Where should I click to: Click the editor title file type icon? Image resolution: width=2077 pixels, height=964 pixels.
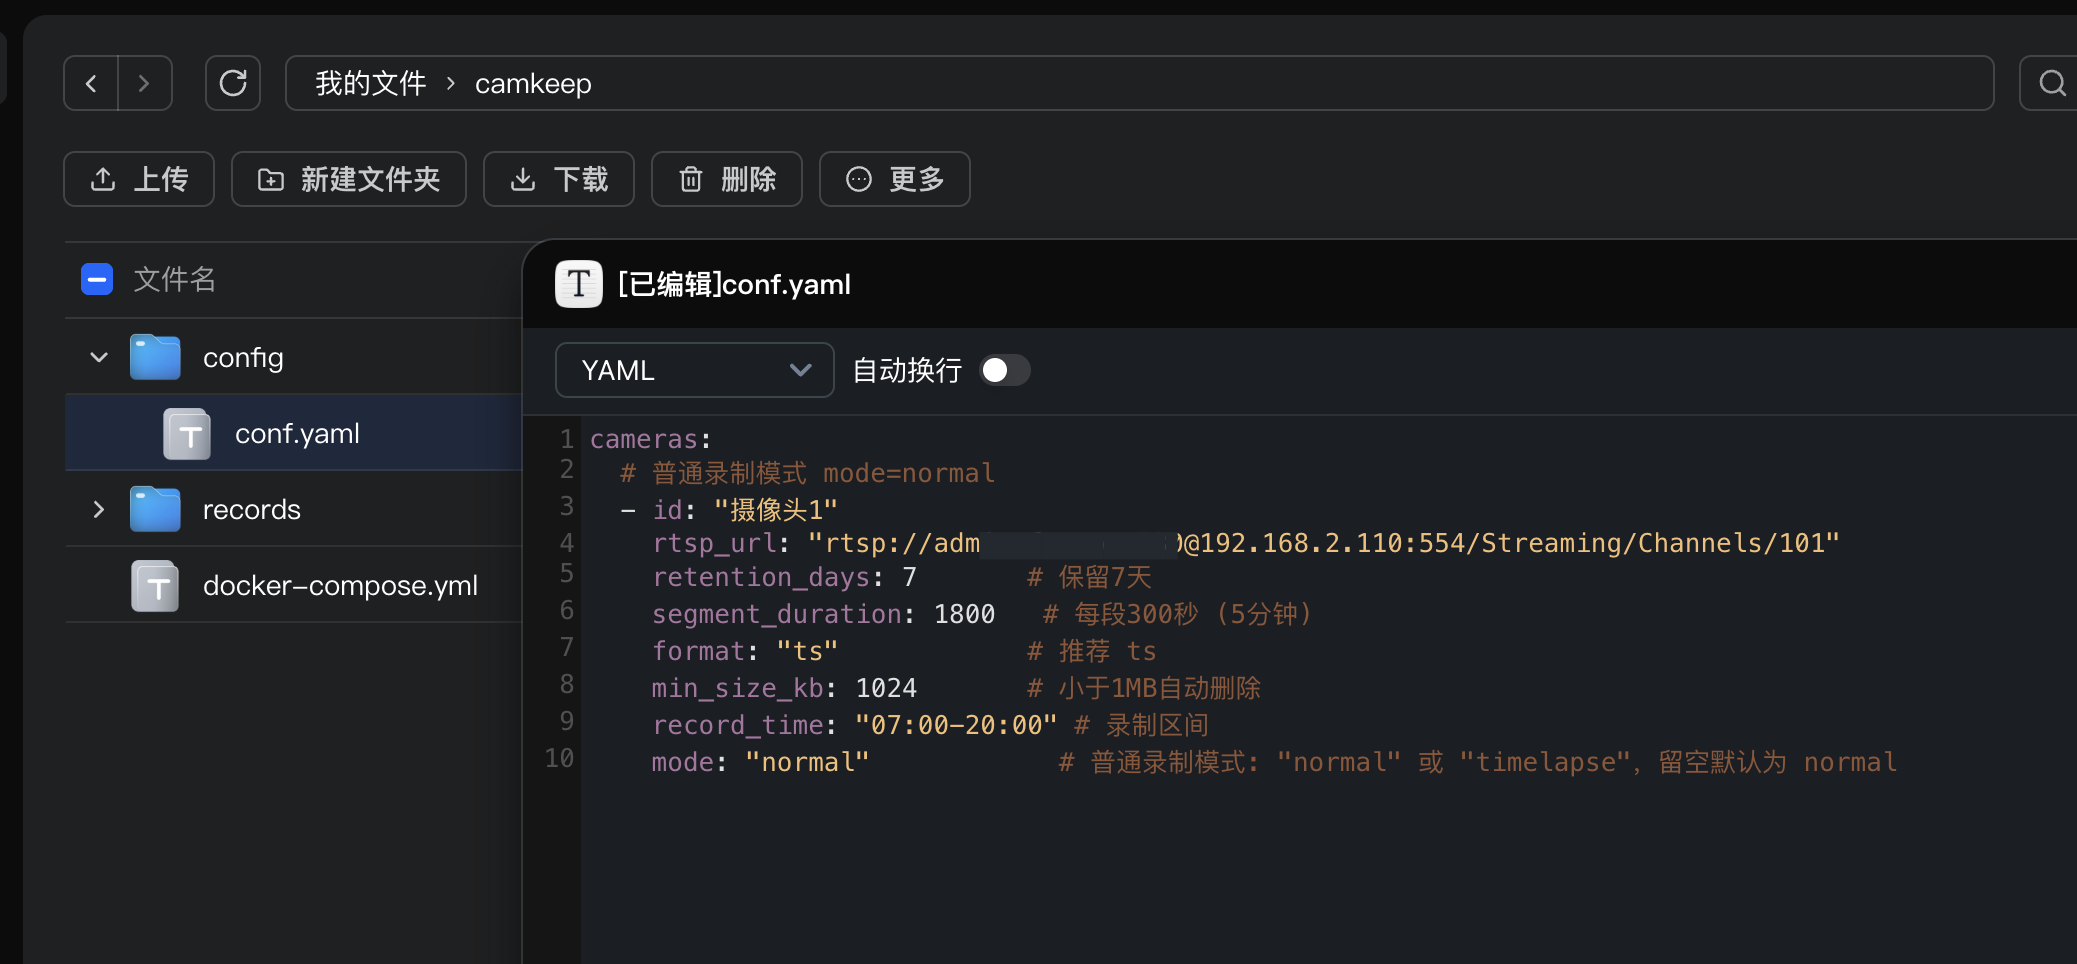click(x=579, y=284)
